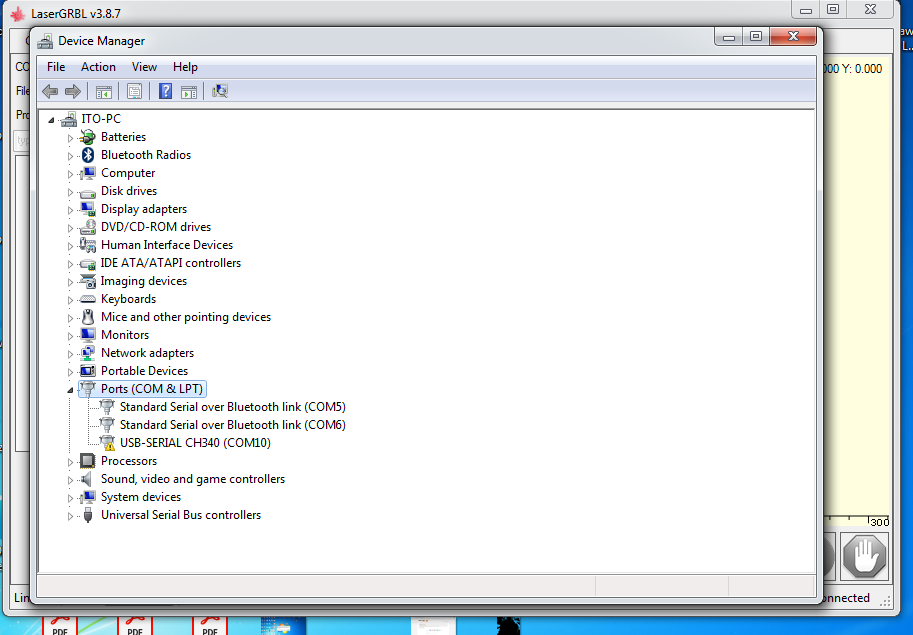Select the Portable Devices label
913x635 pixels.
pyautogui.click(x=144, y=371)
